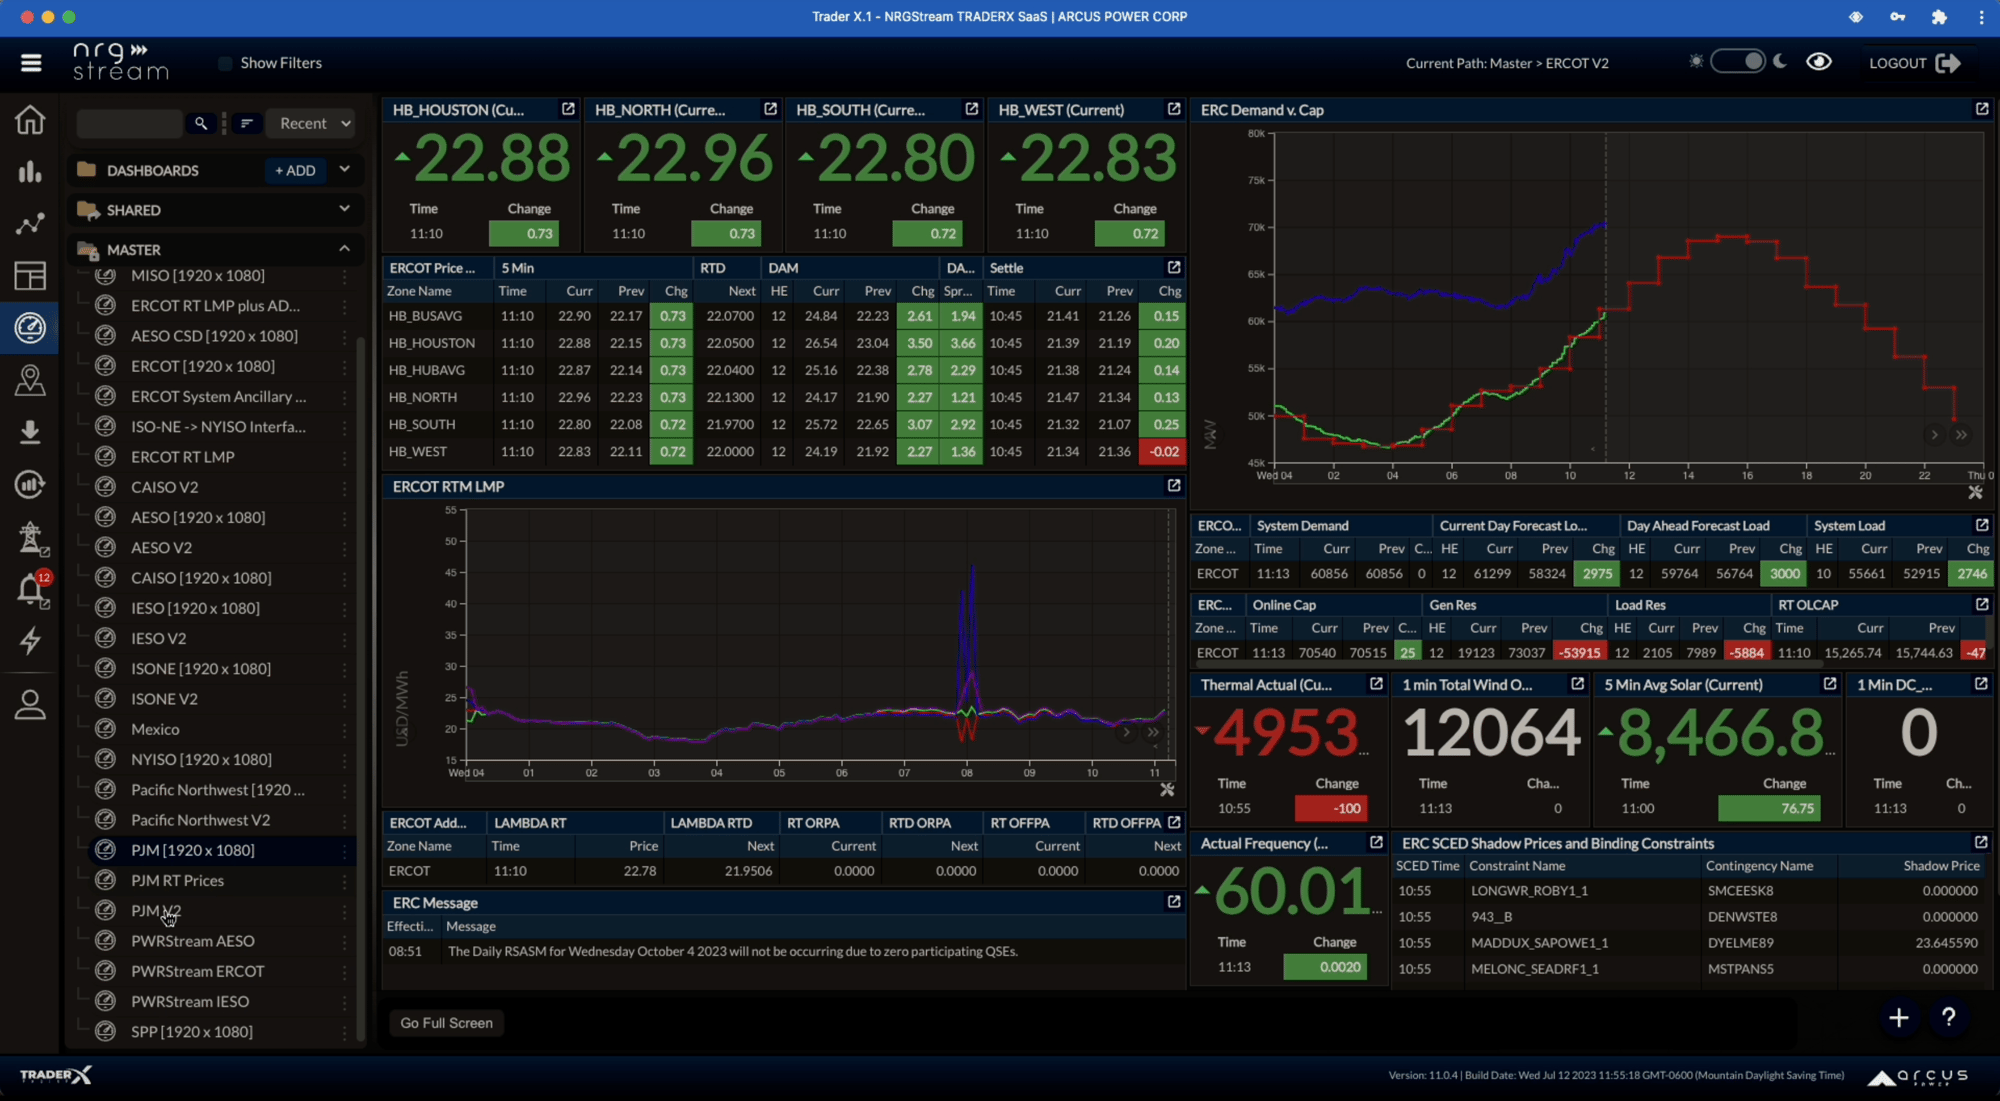2000x1101 pixels.
Task: Click the sort order icon
Action: point(247,123)
